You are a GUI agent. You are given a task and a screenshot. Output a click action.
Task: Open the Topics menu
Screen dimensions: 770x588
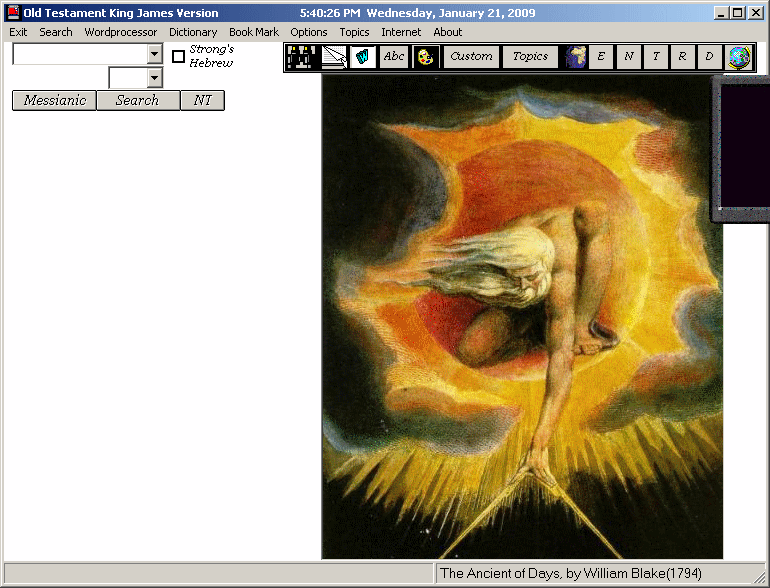pos(354,32)
